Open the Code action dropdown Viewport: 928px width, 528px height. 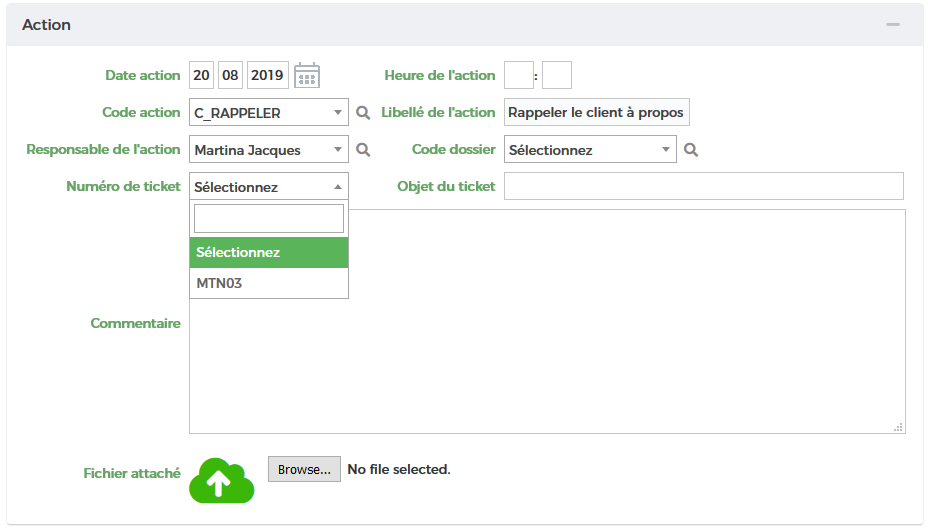click(x=268, y=113)
